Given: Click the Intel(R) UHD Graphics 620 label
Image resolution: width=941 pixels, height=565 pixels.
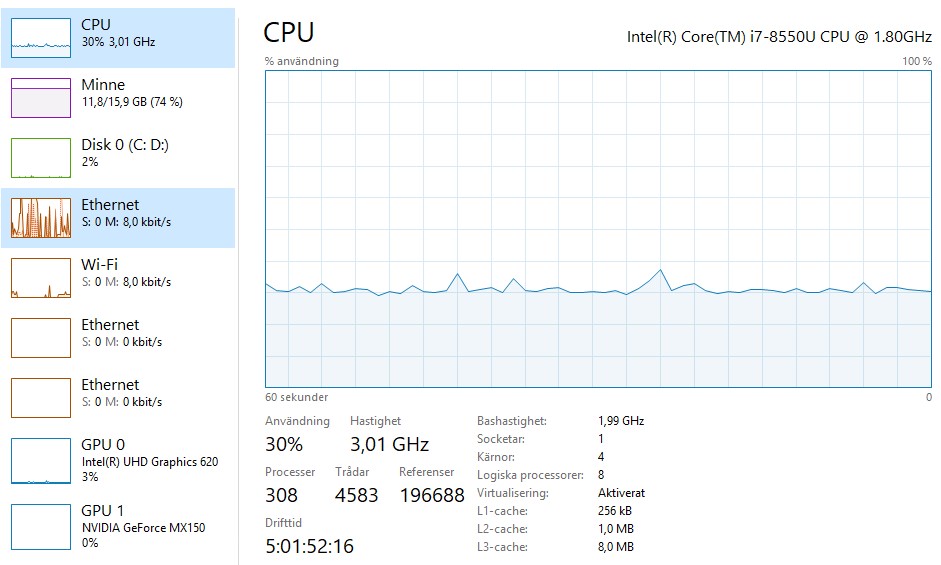Looking at the screenshot, I should [x=149, y=462].
